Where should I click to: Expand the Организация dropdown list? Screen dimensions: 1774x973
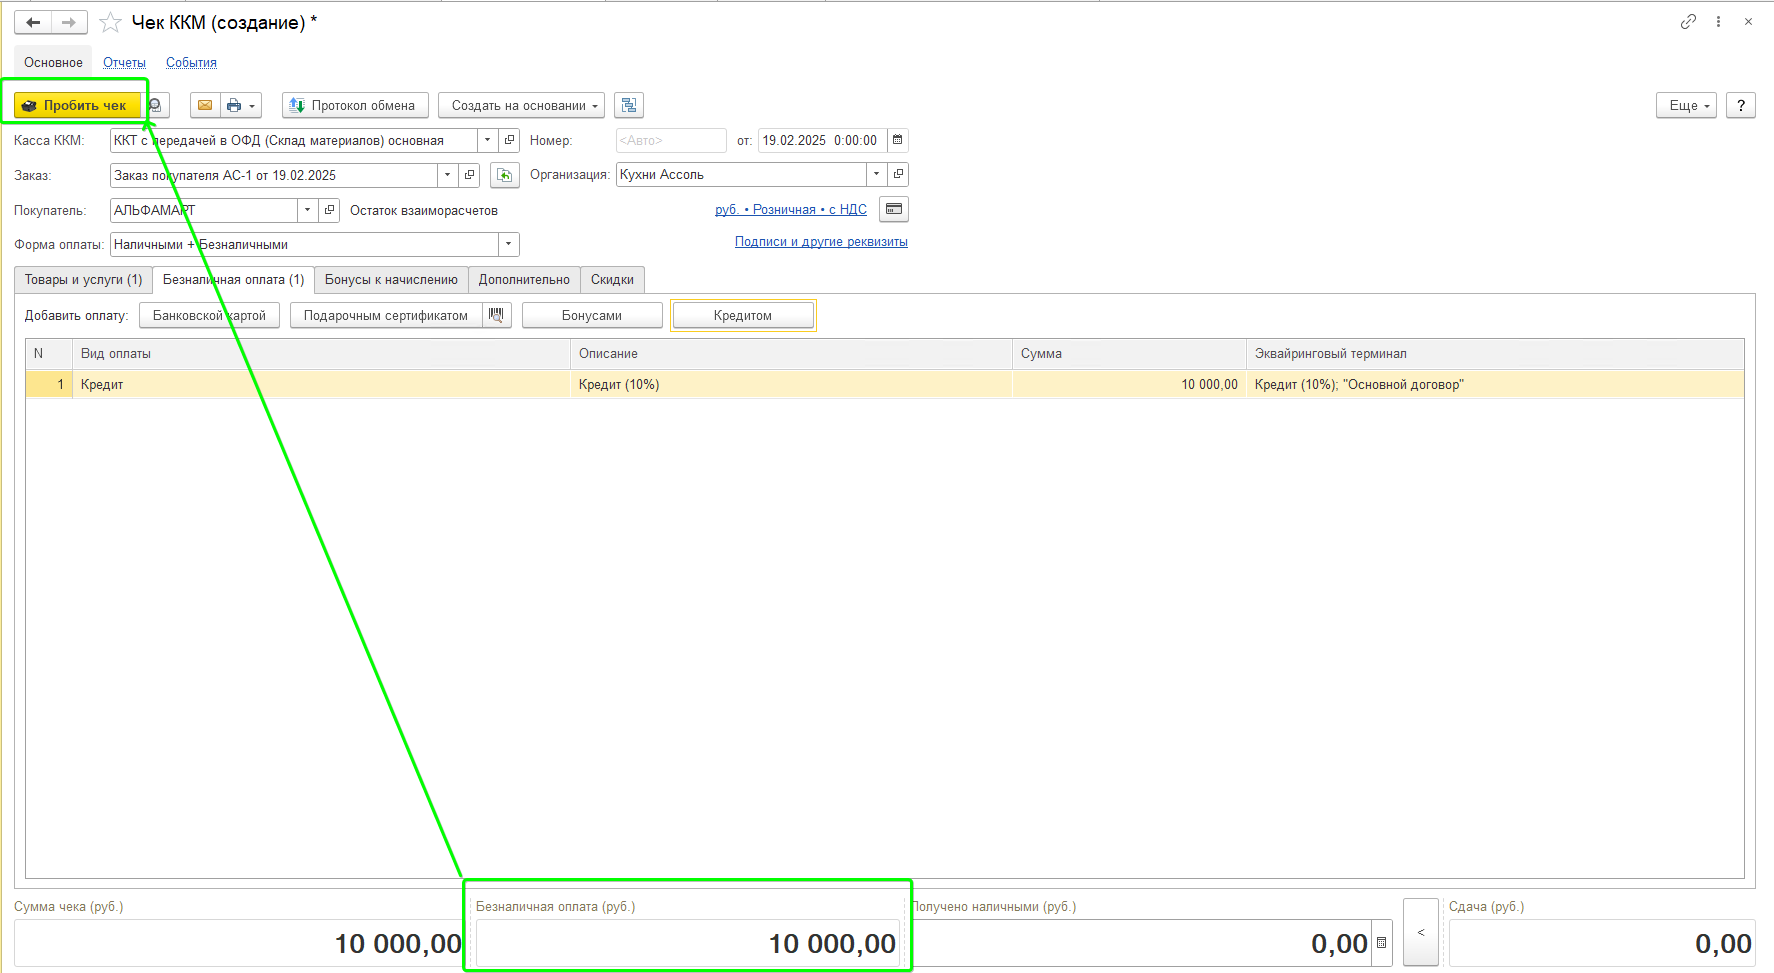click(876, 174)
